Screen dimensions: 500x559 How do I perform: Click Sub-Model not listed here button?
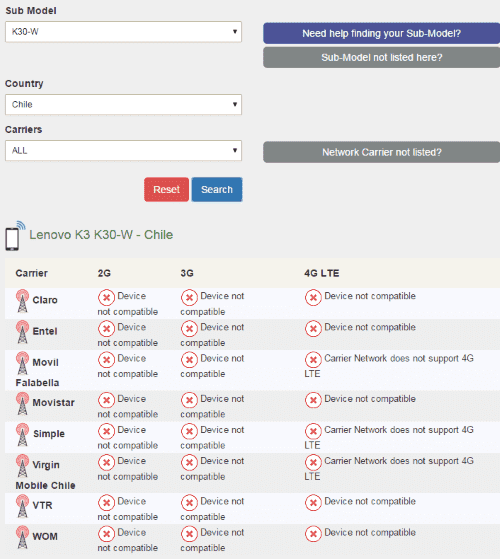tap(381, 57)
